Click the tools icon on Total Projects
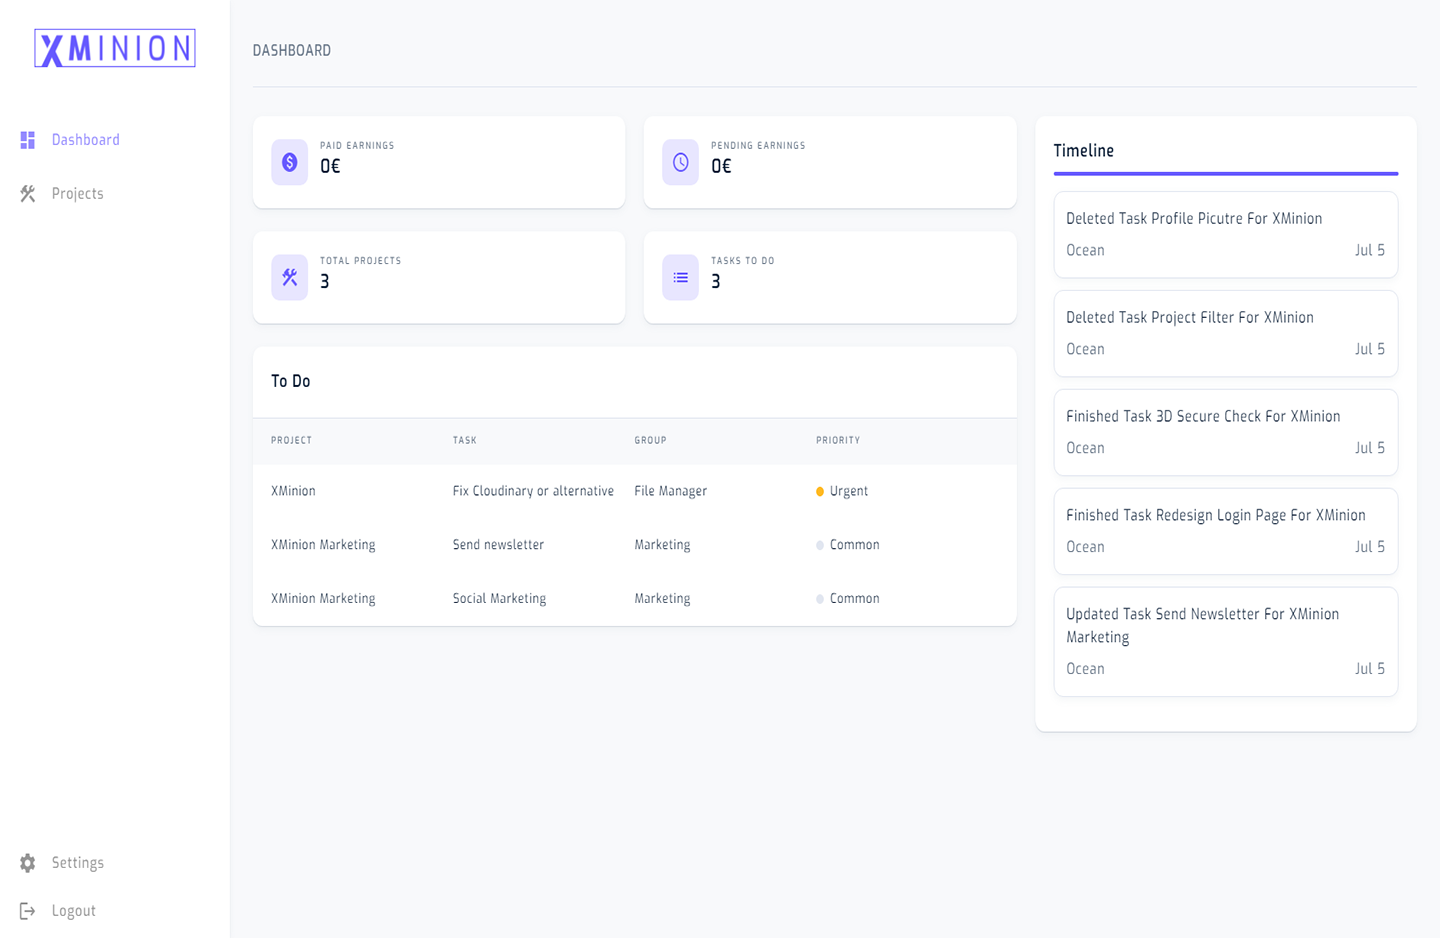Viewport: 1440px width, 938px height. pyautogui.click(x=289, y=277)
